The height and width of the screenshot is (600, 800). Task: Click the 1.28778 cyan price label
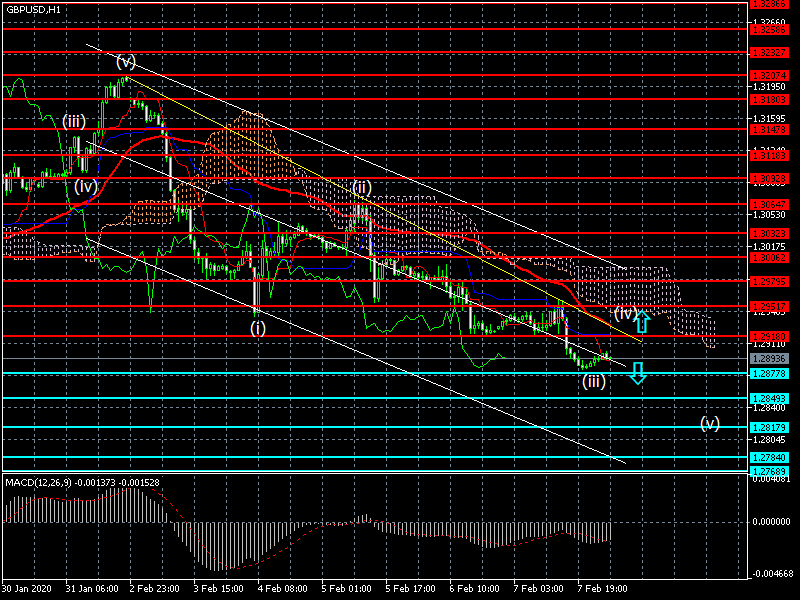(x=769, y=373)
